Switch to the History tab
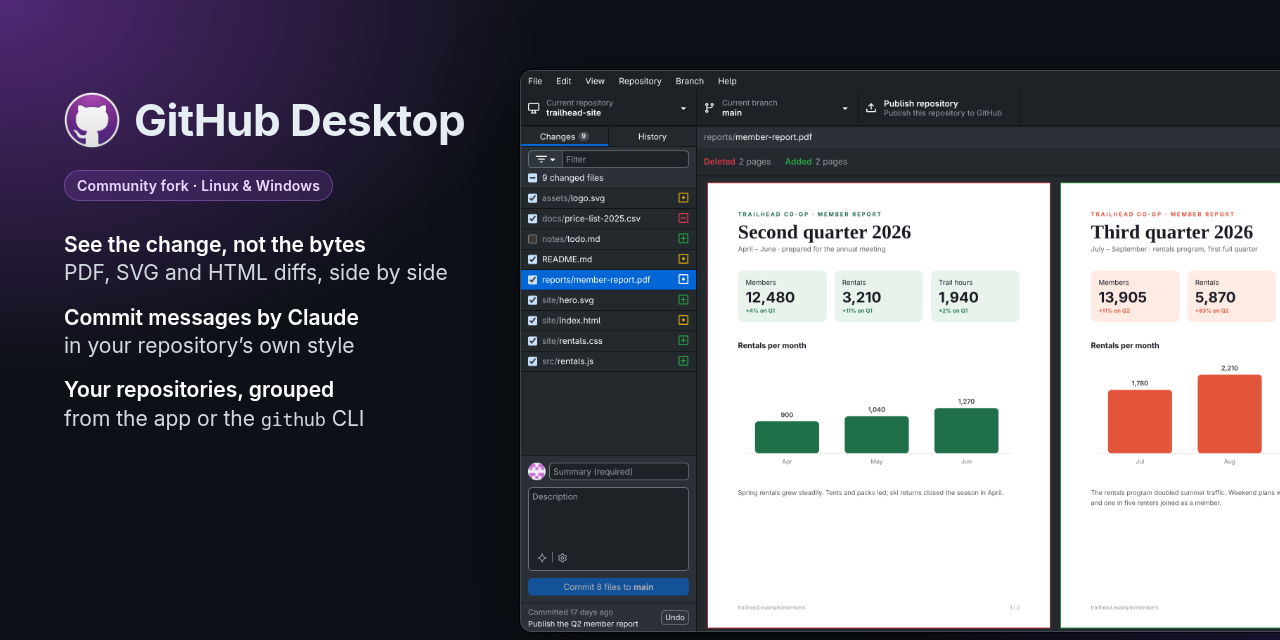The height and width of the screenshot is (640, 1280). (652, 137)
